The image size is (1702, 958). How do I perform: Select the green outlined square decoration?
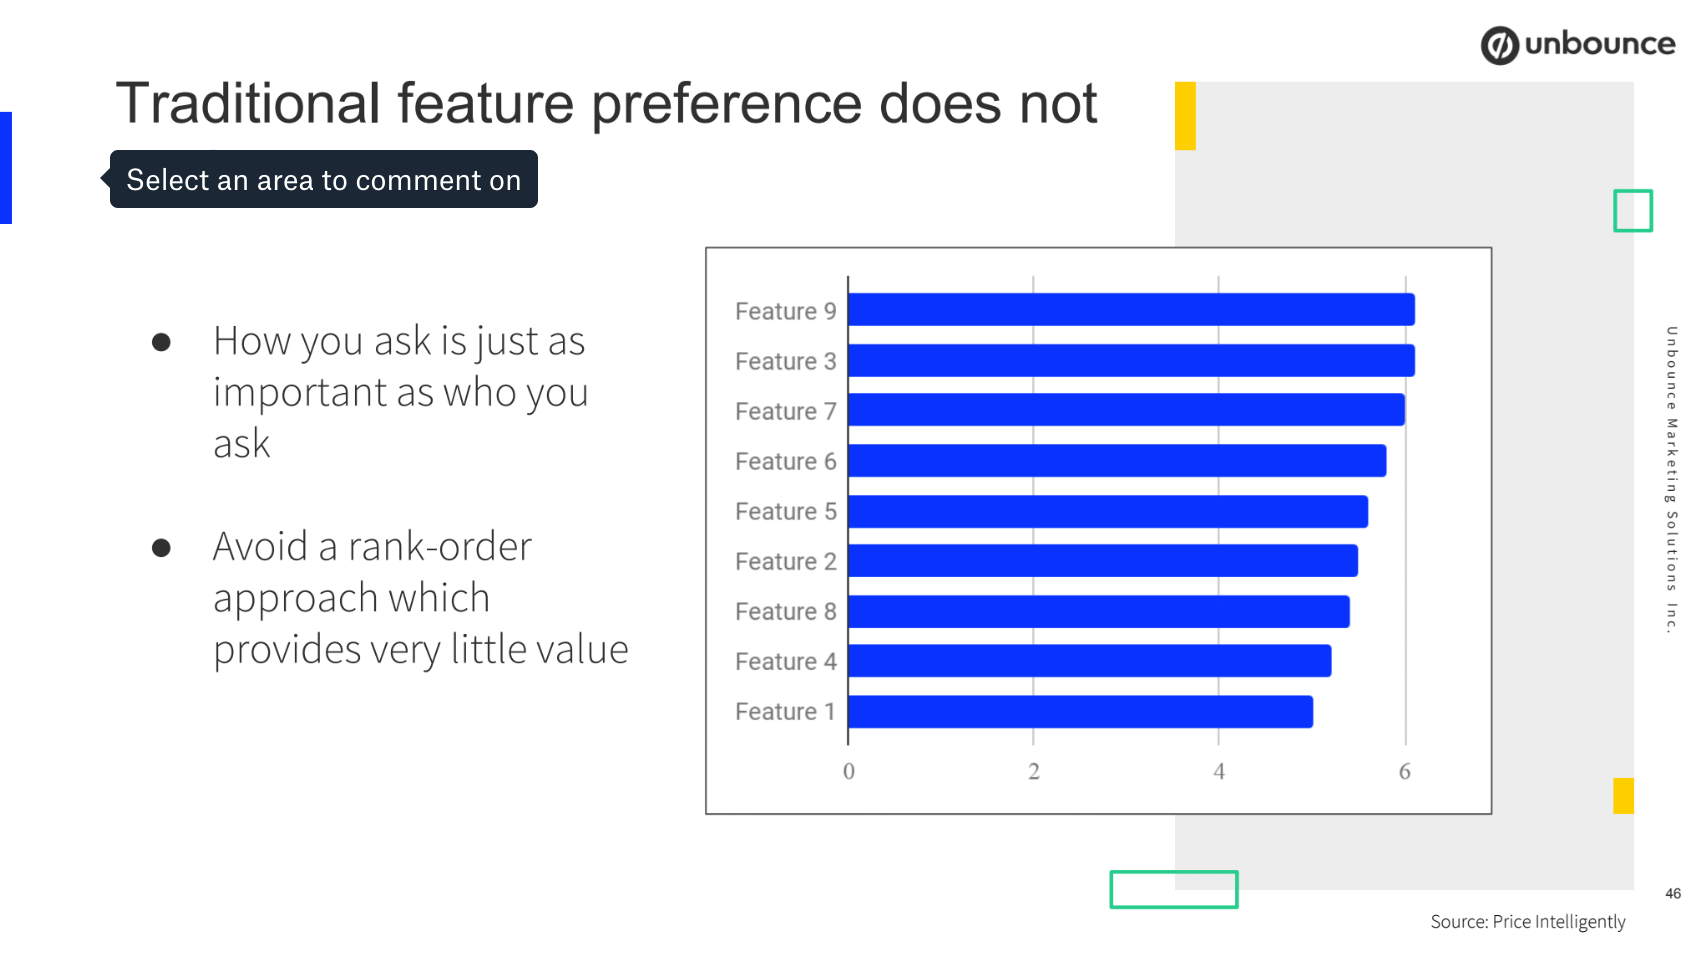point(1632,210)
